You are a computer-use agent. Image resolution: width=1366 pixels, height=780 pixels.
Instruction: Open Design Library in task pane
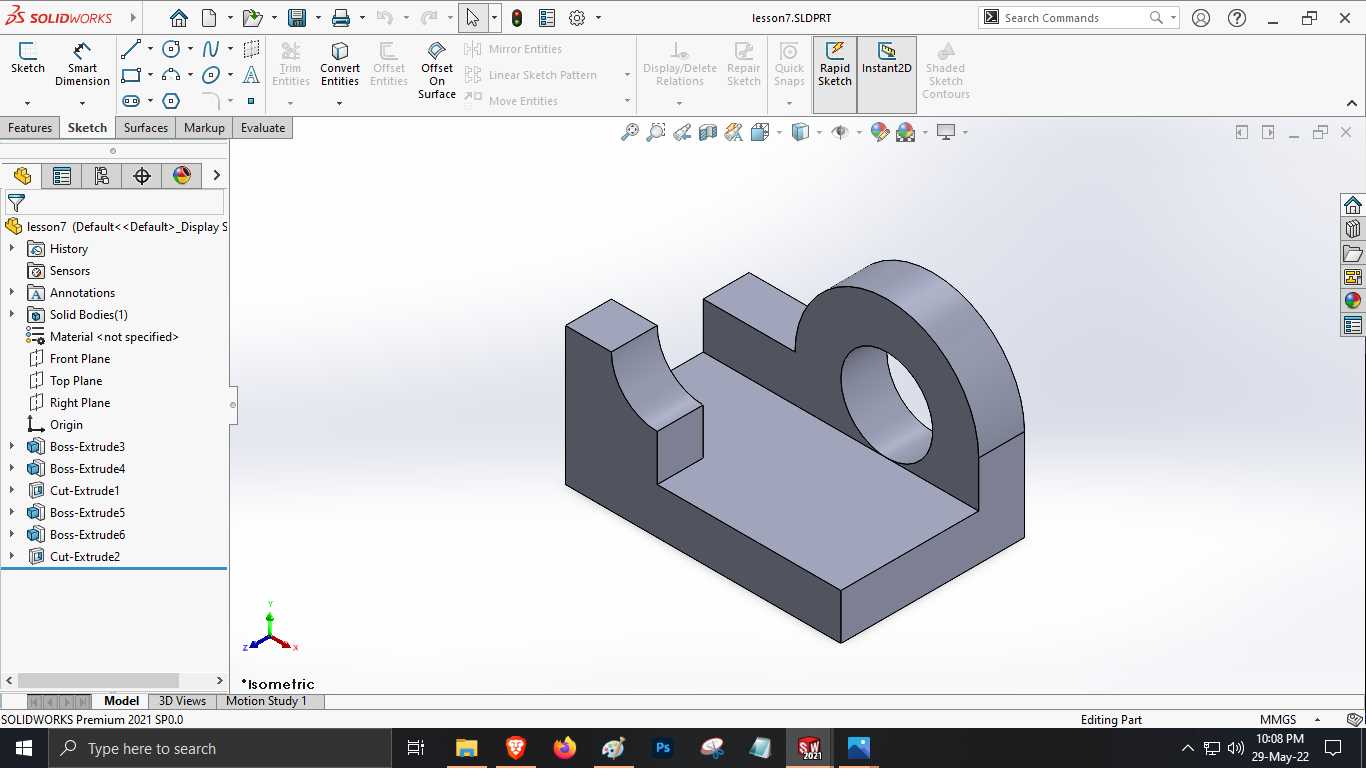1353,229
